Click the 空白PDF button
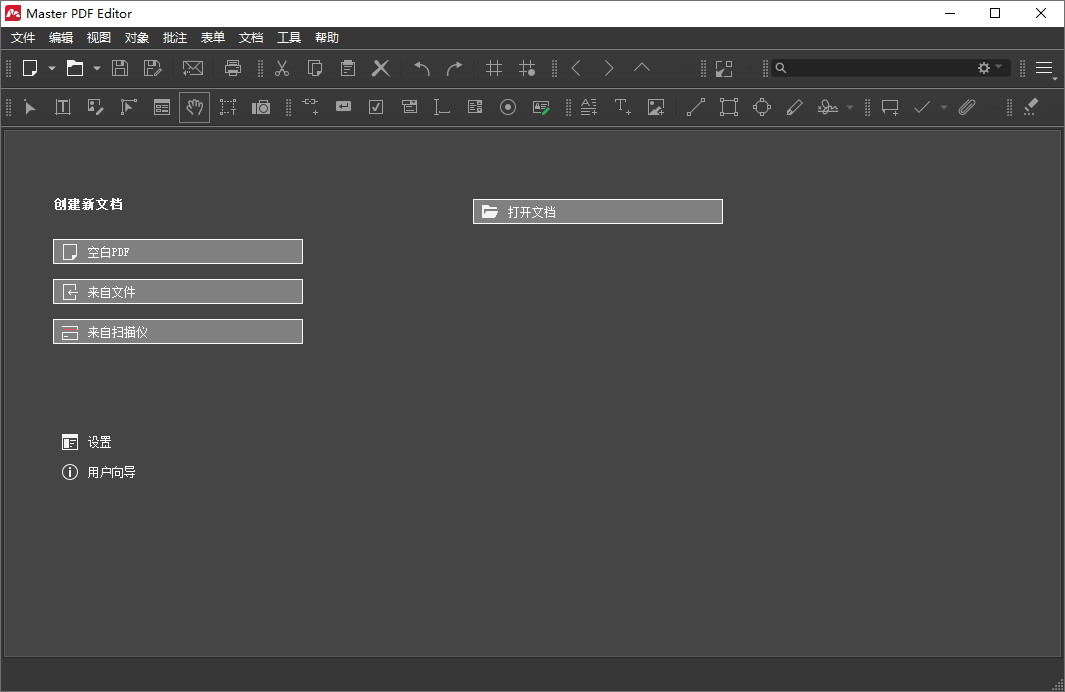The height and width of the screenshot is (692, 1065). [x=177, y=251]
